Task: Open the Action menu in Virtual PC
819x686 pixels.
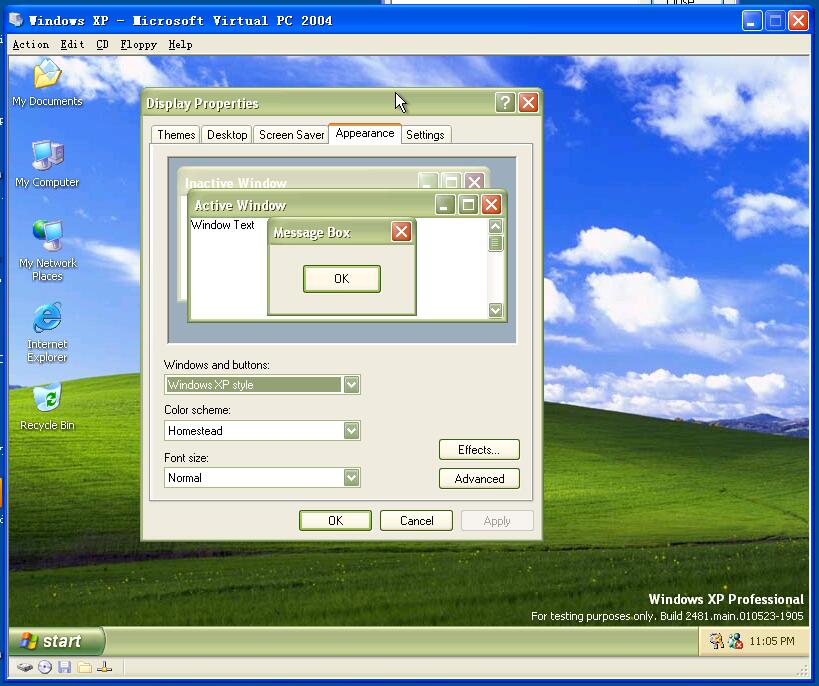Action: click(31, 44)
